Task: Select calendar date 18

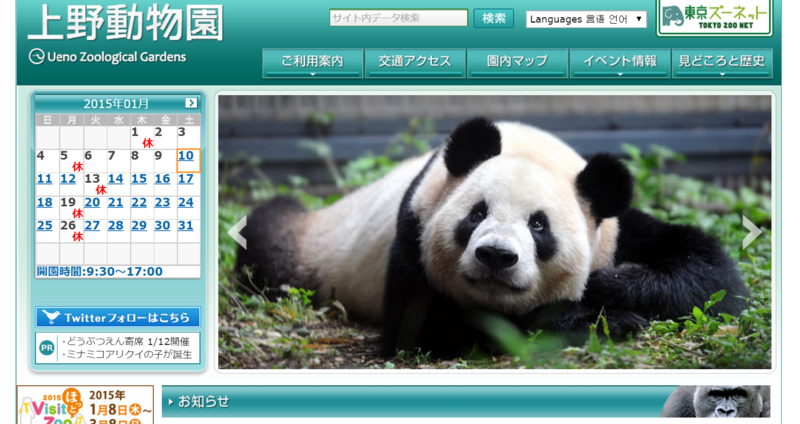Action: pos(44,203)
